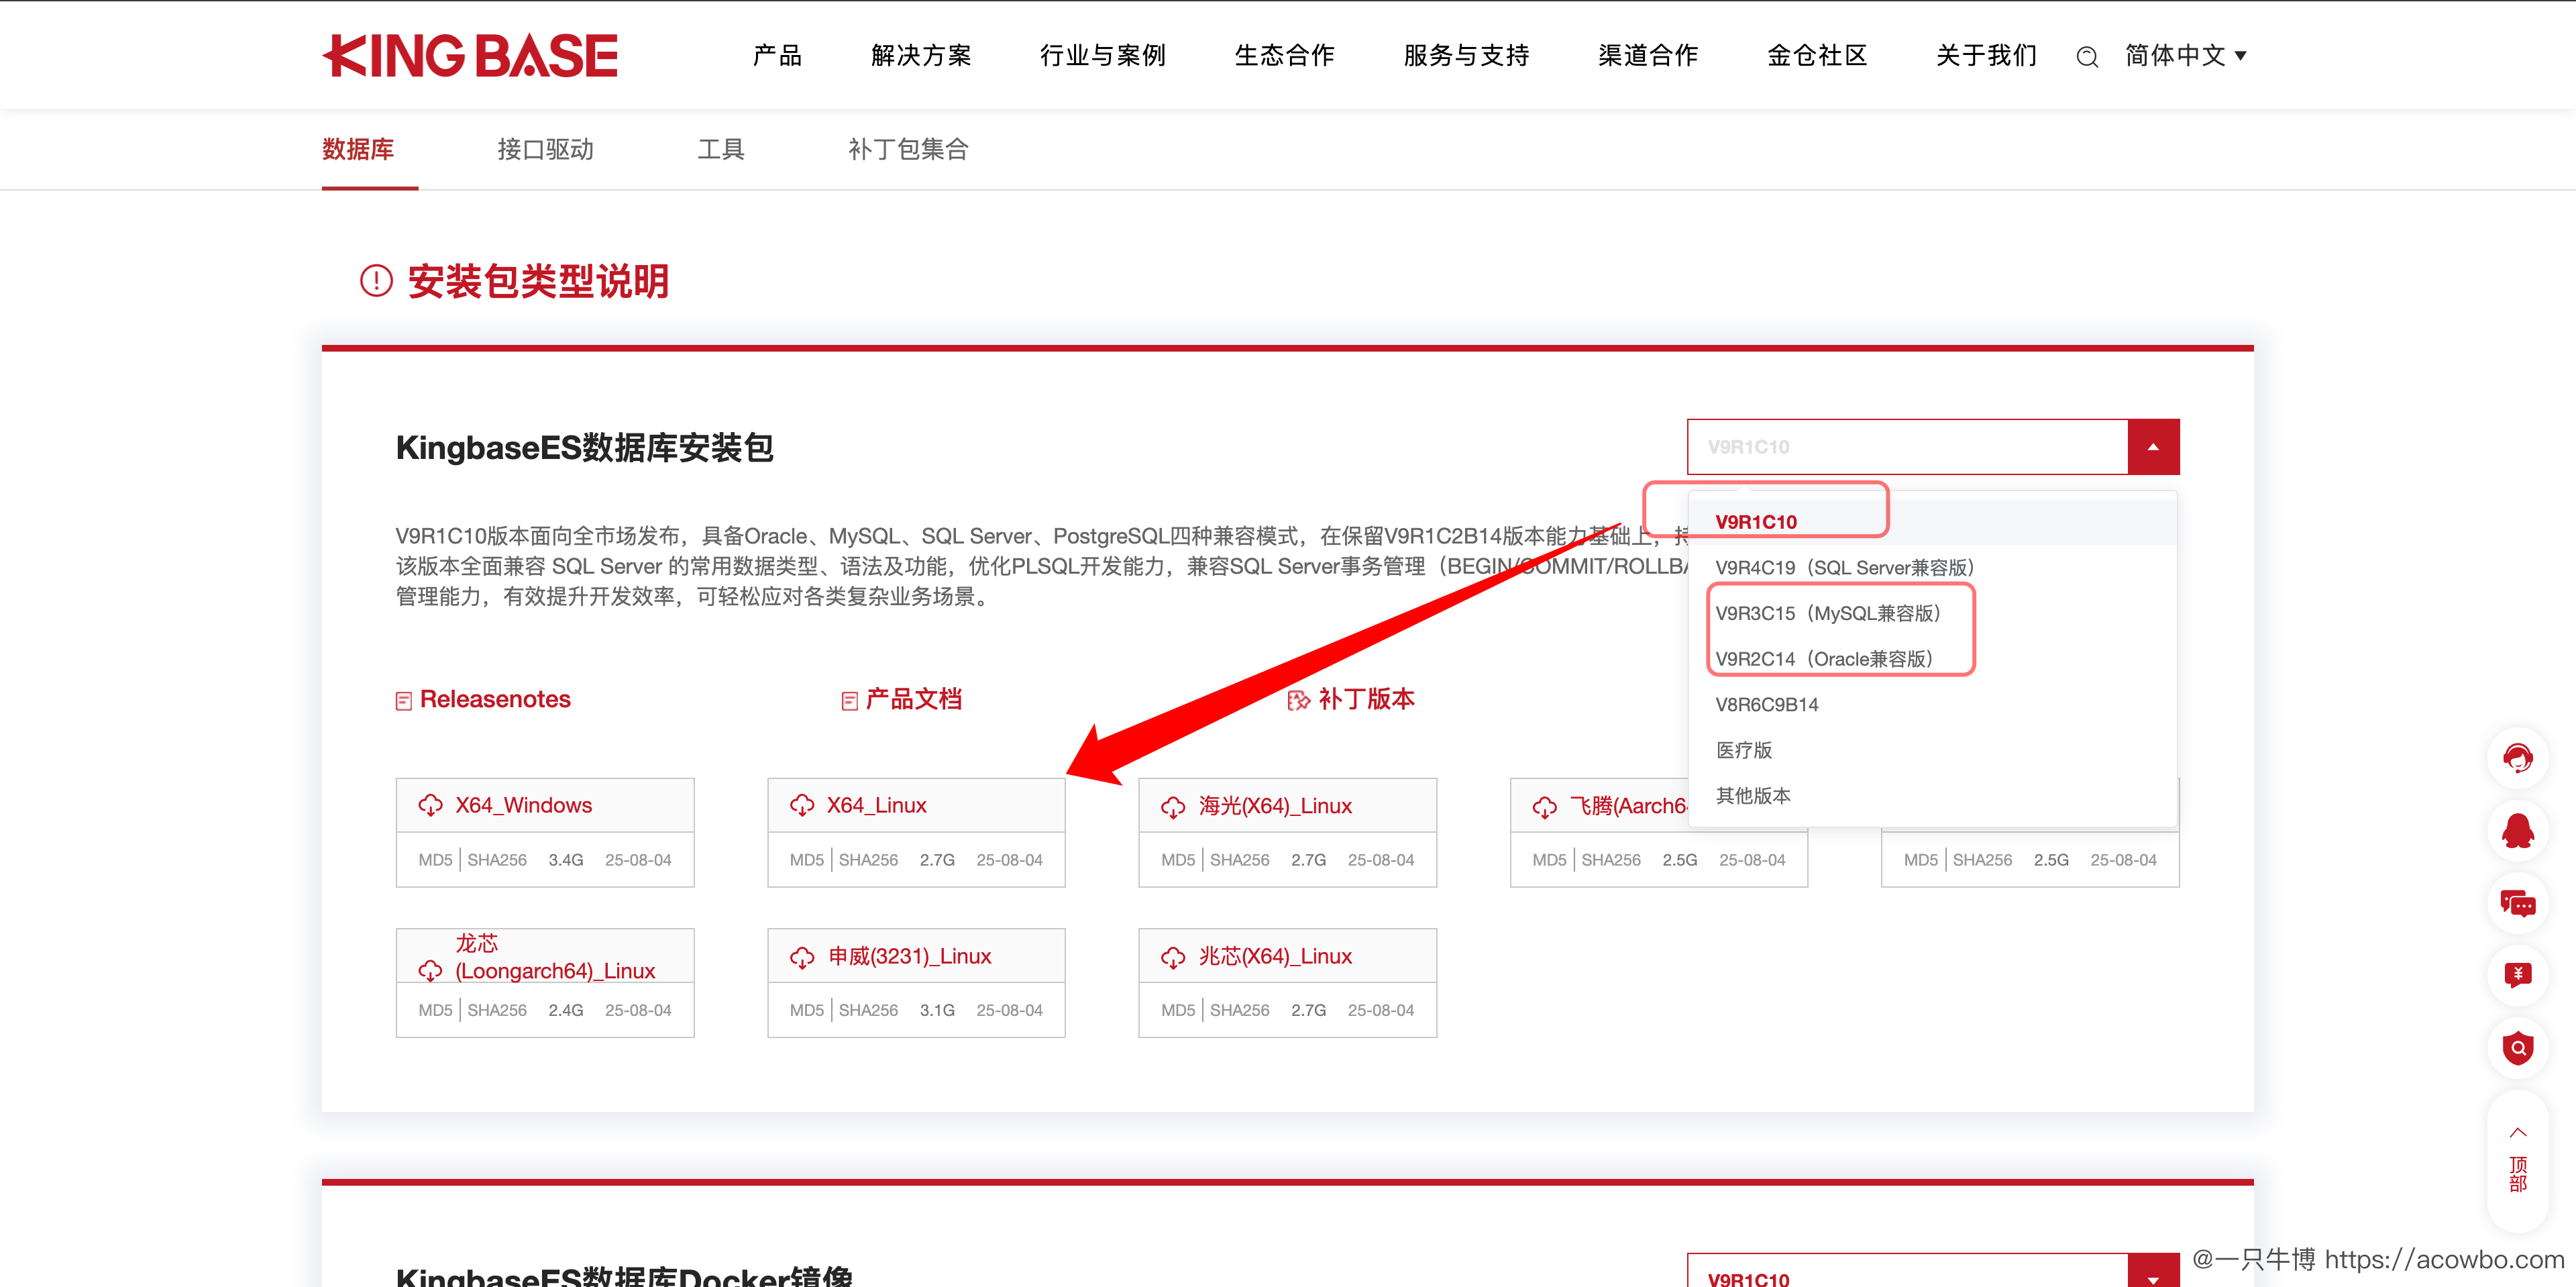Click the Releasenotes document icon
The image size is (2576, 1287).
404,701
